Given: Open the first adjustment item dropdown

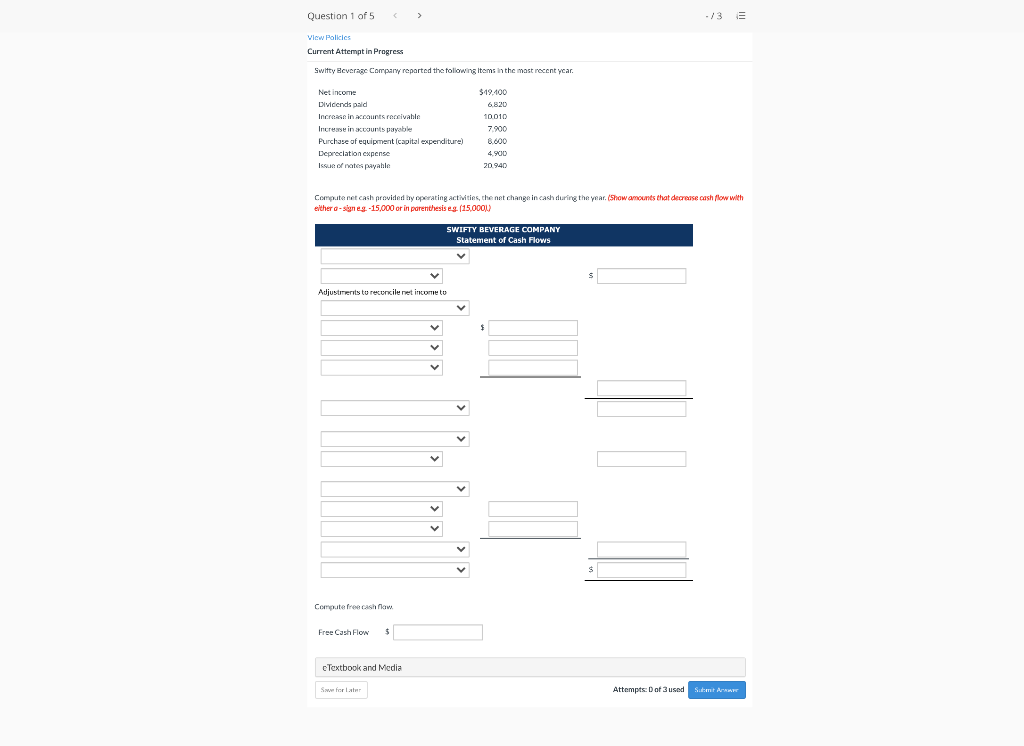Looking at the screenshot, I should click(381, 327).
